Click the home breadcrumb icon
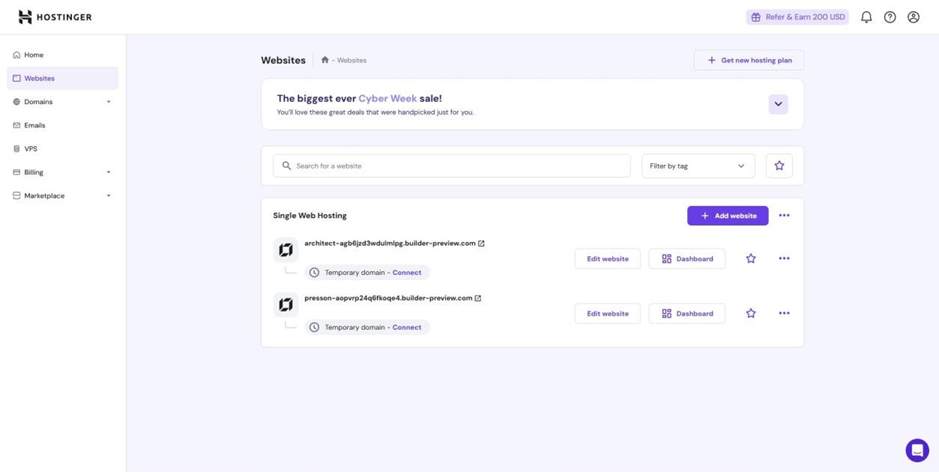The width and height of the screenshot is (939, 472). pos(325,60)
